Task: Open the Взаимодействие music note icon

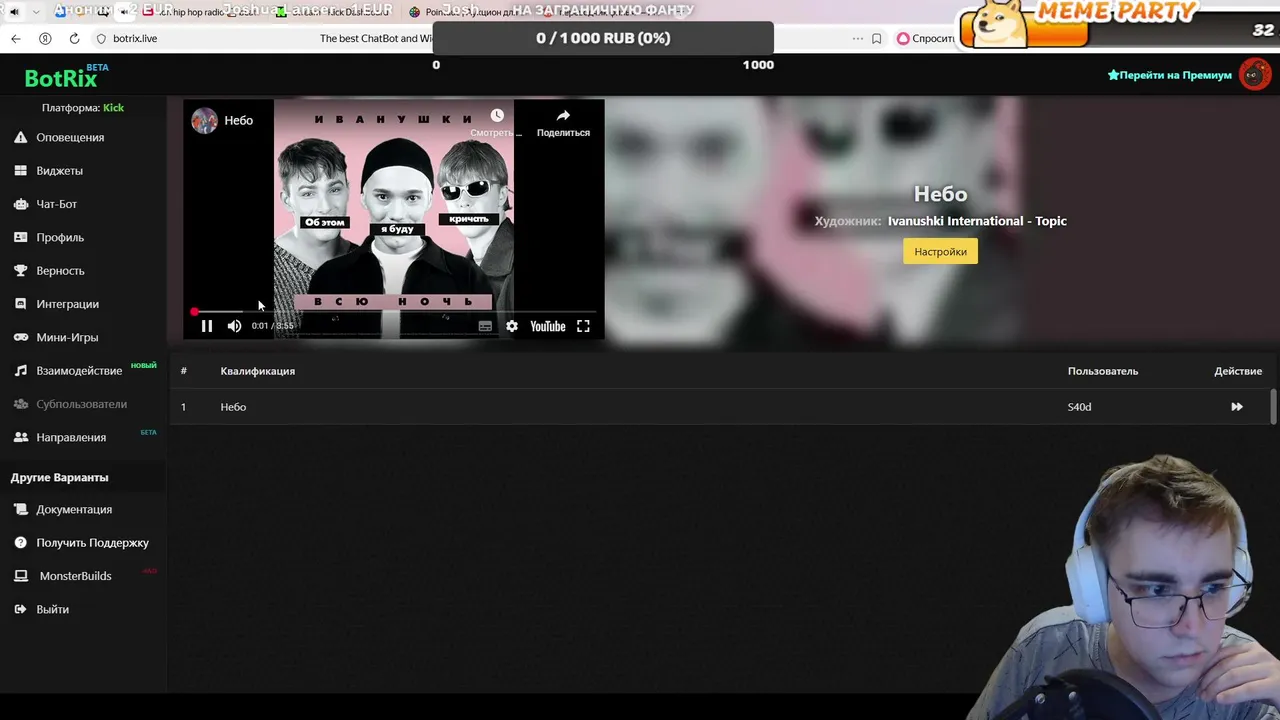Action: [20, 371]
